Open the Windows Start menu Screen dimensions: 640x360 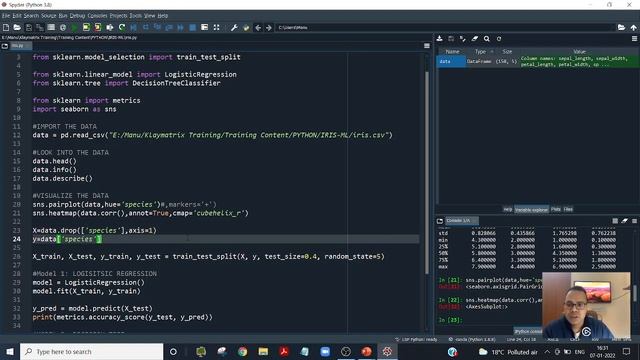pos(10,351)
